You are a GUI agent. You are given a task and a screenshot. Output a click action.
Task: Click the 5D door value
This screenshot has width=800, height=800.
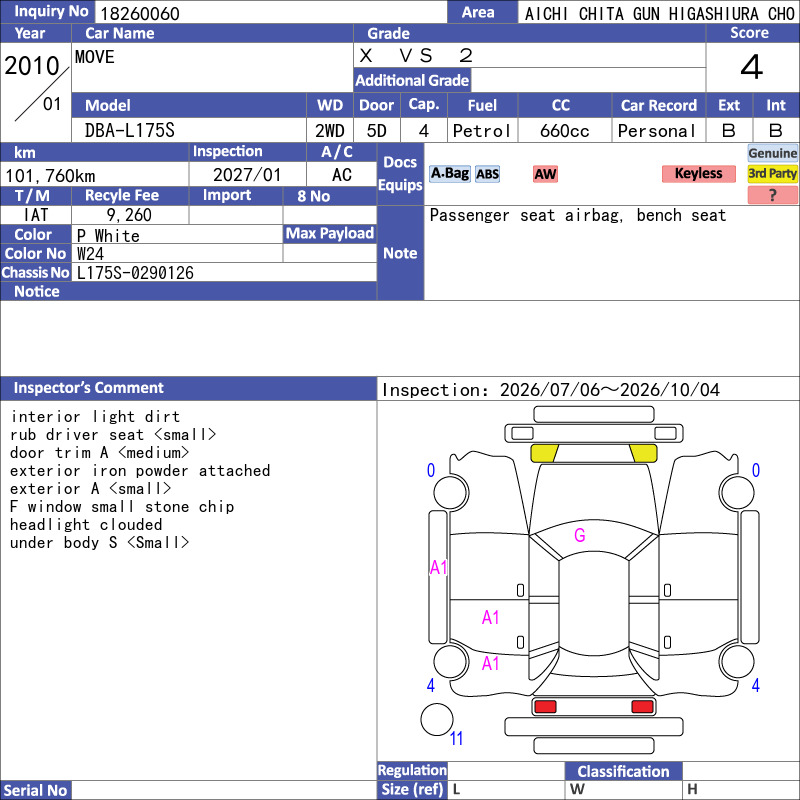[377, 131]
